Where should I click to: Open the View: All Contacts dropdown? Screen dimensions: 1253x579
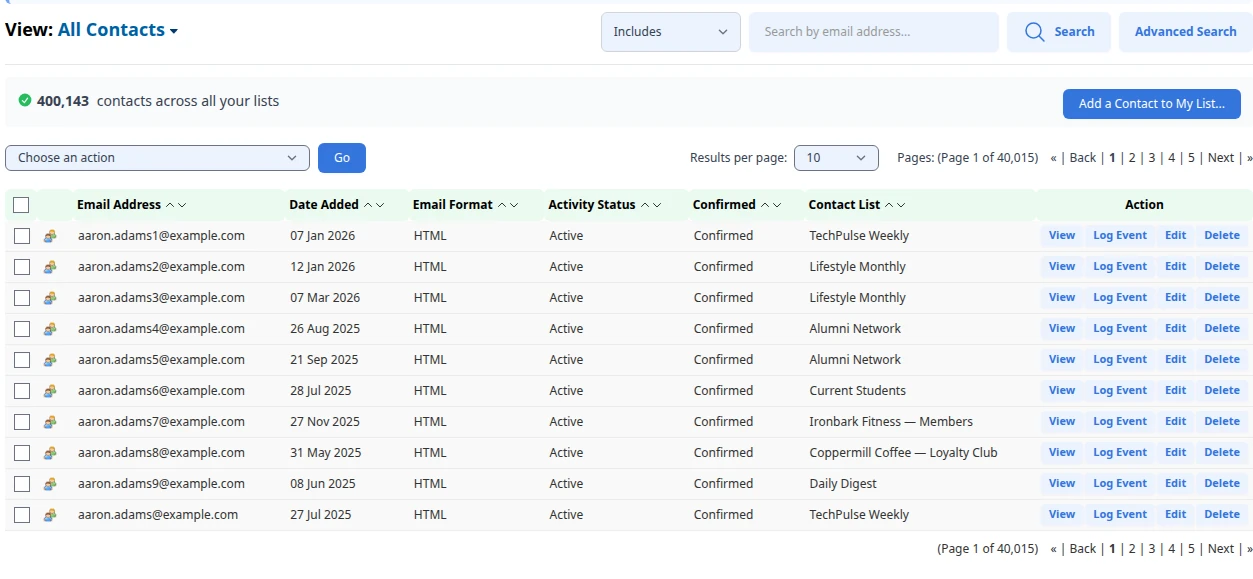(118, 30)
